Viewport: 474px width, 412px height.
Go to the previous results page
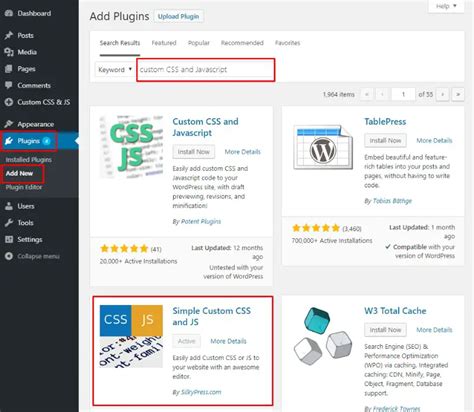pos(382,94)
